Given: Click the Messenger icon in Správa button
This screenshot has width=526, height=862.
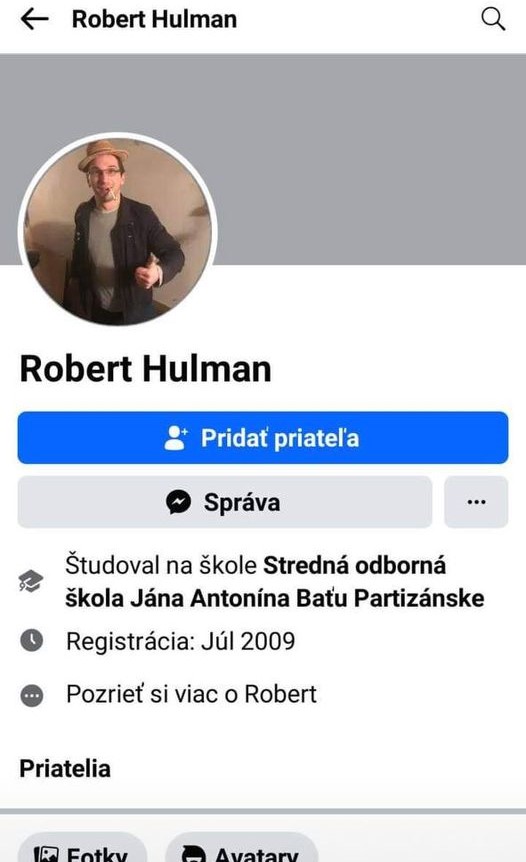Looking at the screenshot, I should pos(179,502).
